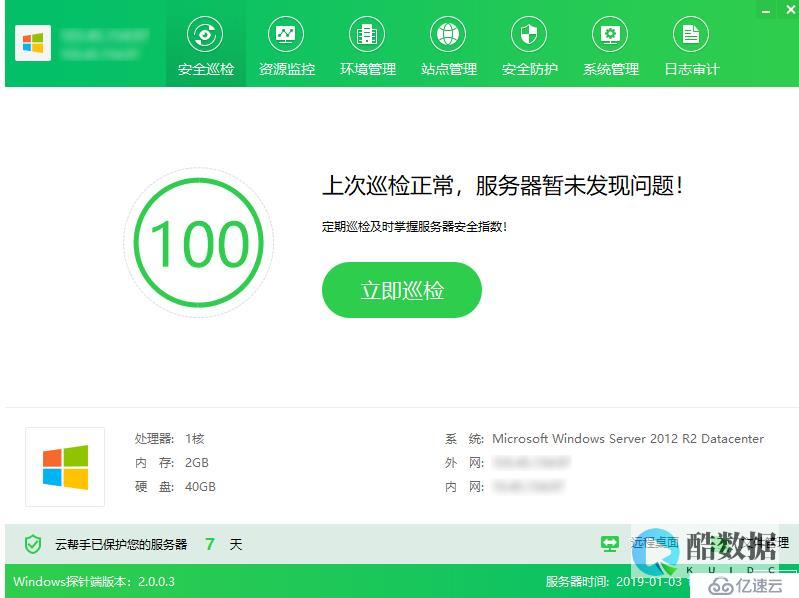This screenshot has height=598, width=799.
Task: Click the Windows探针端版本: 2.0.0.3 status text
Action: (x=94, y=581)
